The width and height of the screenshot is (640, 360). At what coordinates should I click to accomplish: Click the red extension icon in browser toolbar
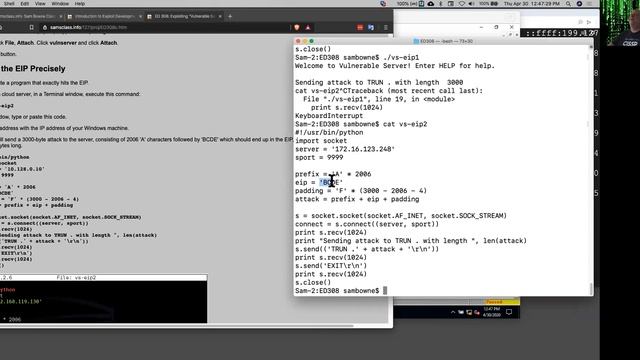tap(360, 27)
